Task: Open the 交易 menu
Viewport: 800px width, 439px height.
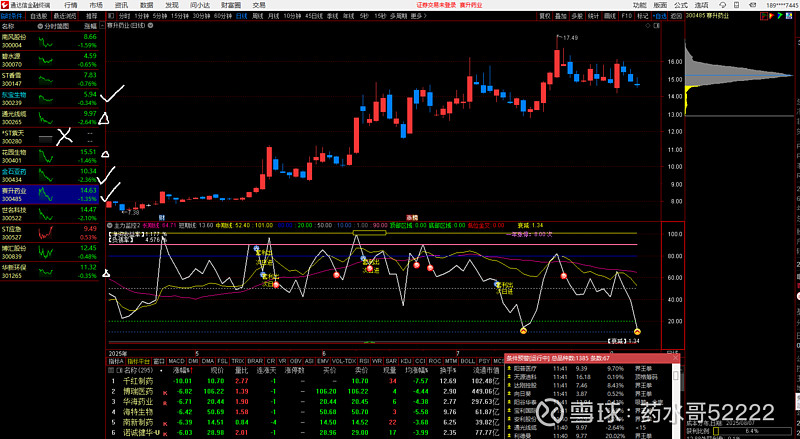Action: (259, 5)
